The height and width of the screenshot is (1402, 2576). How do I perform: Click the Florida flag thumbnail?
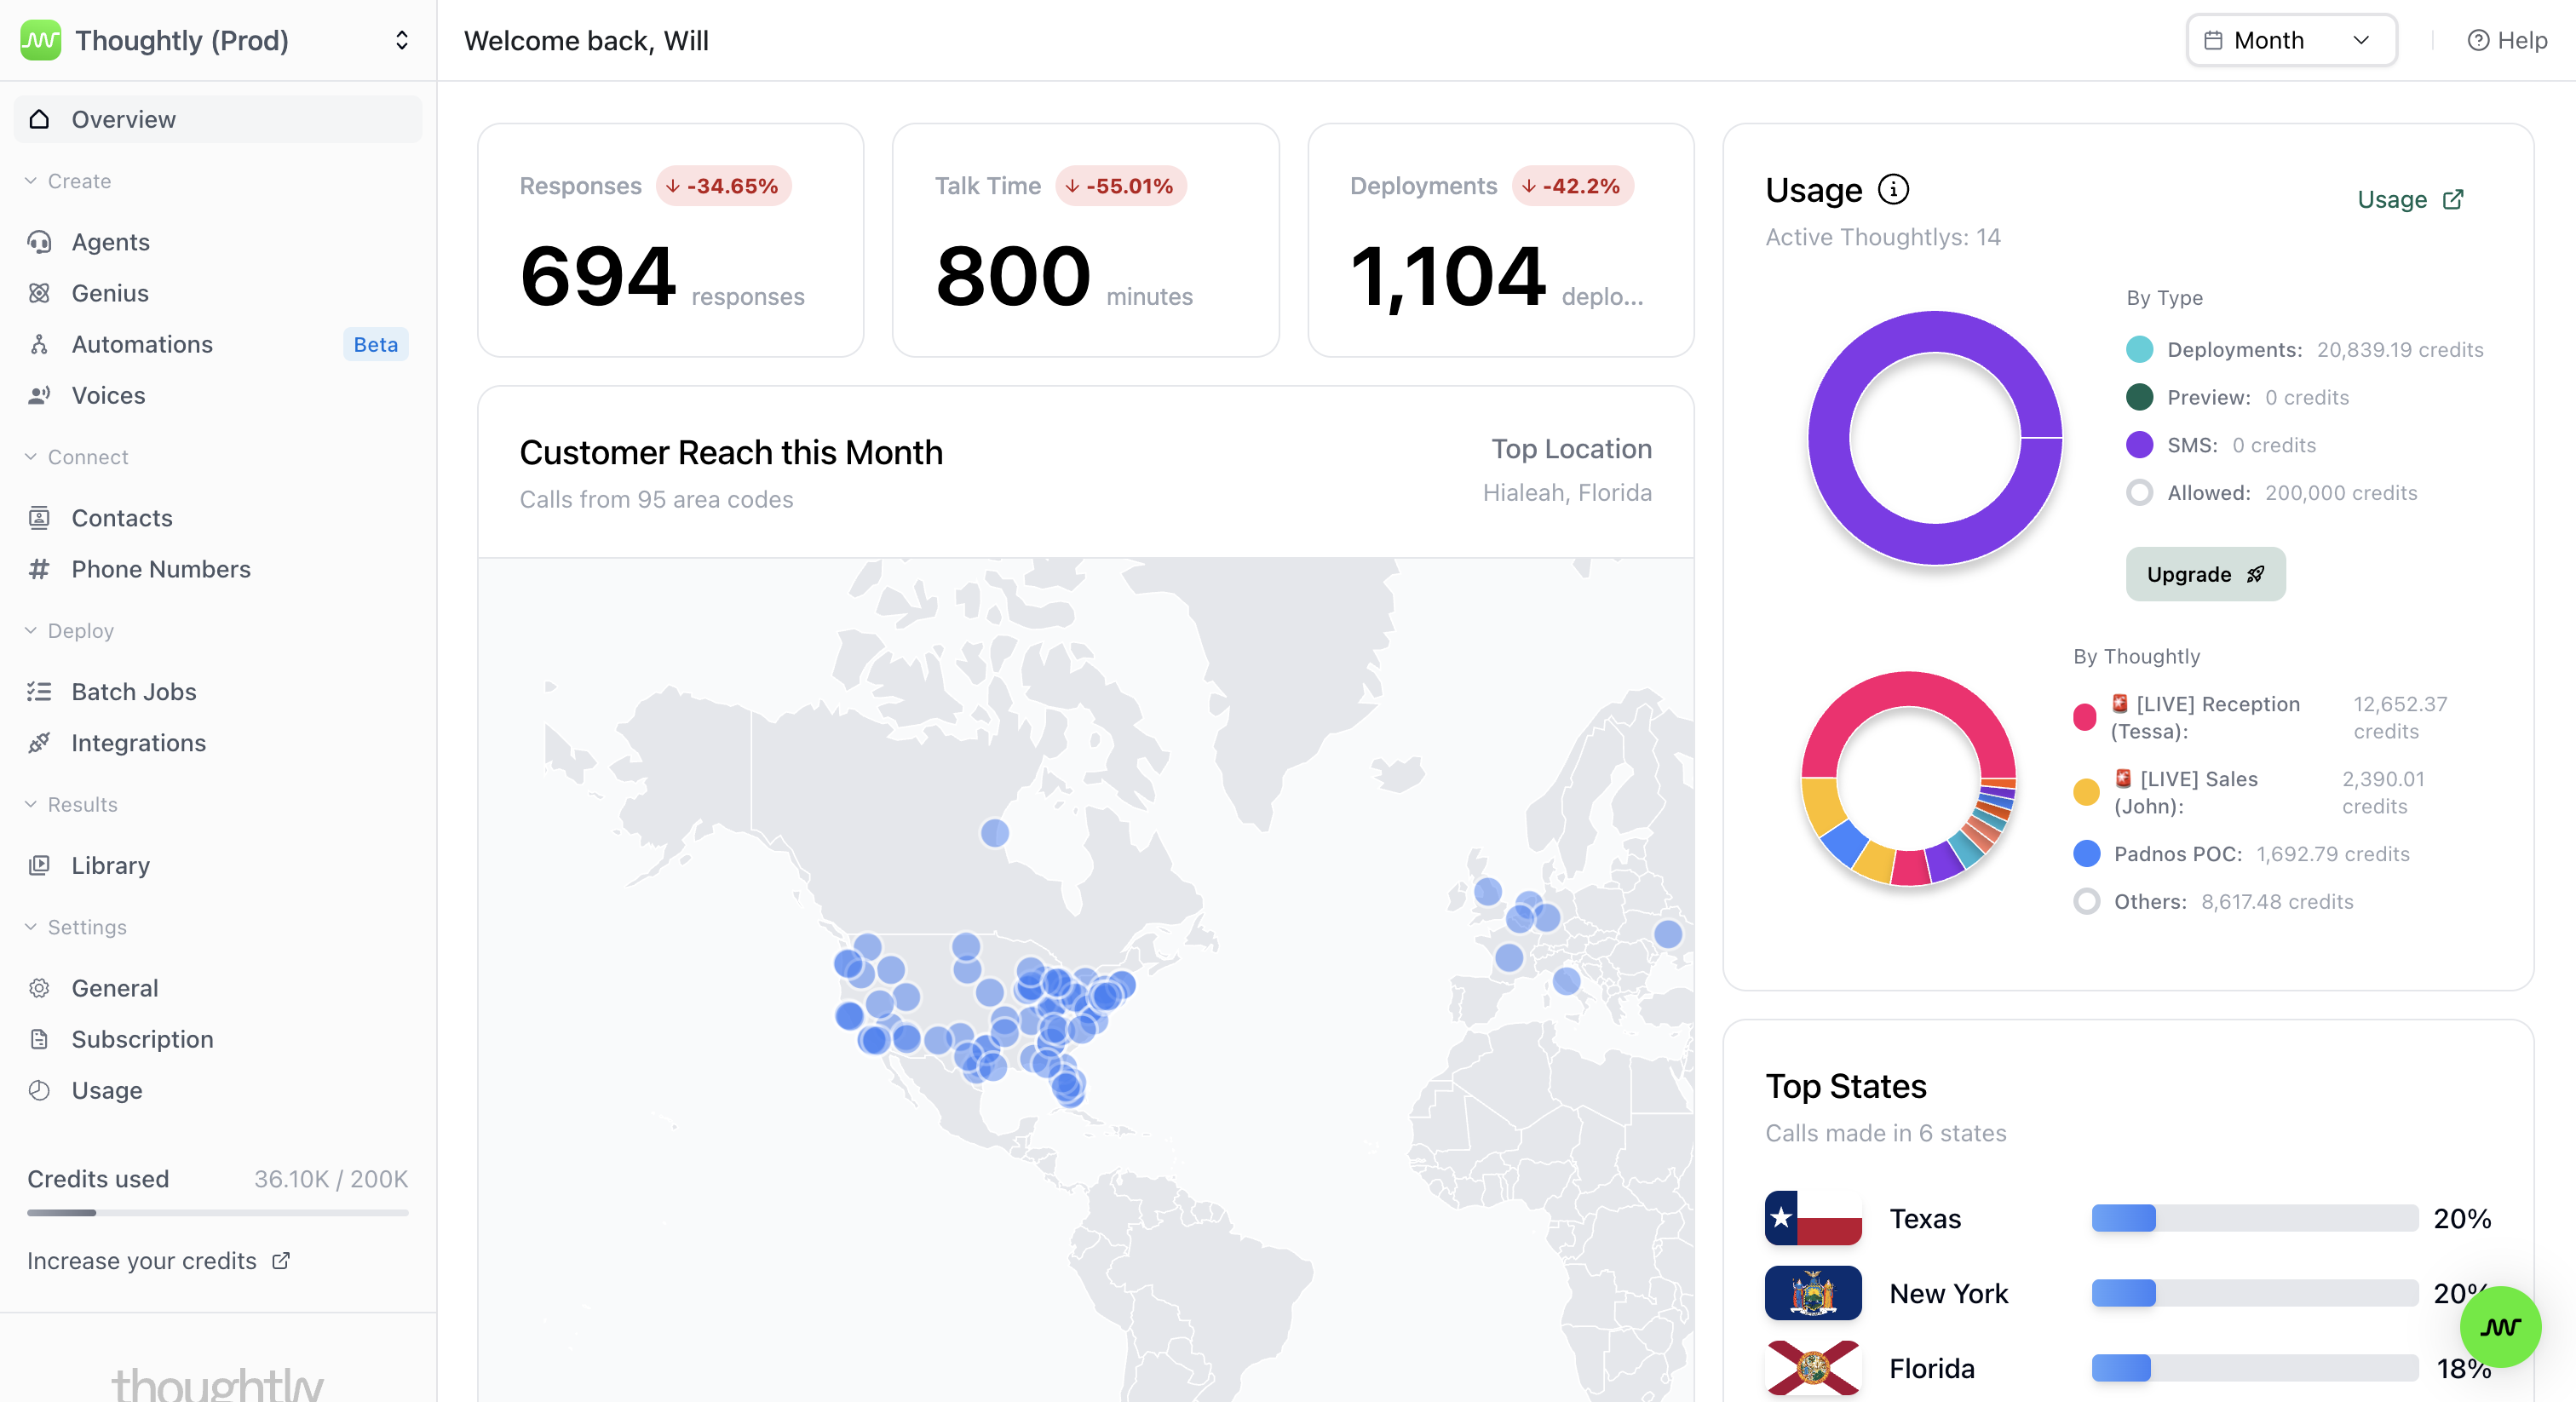[x=1813, y=1368]
